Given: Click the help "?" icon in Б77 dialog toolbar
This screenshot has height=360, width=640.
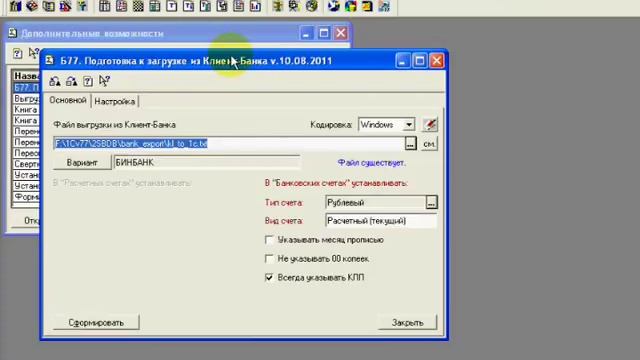Looking at the screenshot, I should point(88,81).
